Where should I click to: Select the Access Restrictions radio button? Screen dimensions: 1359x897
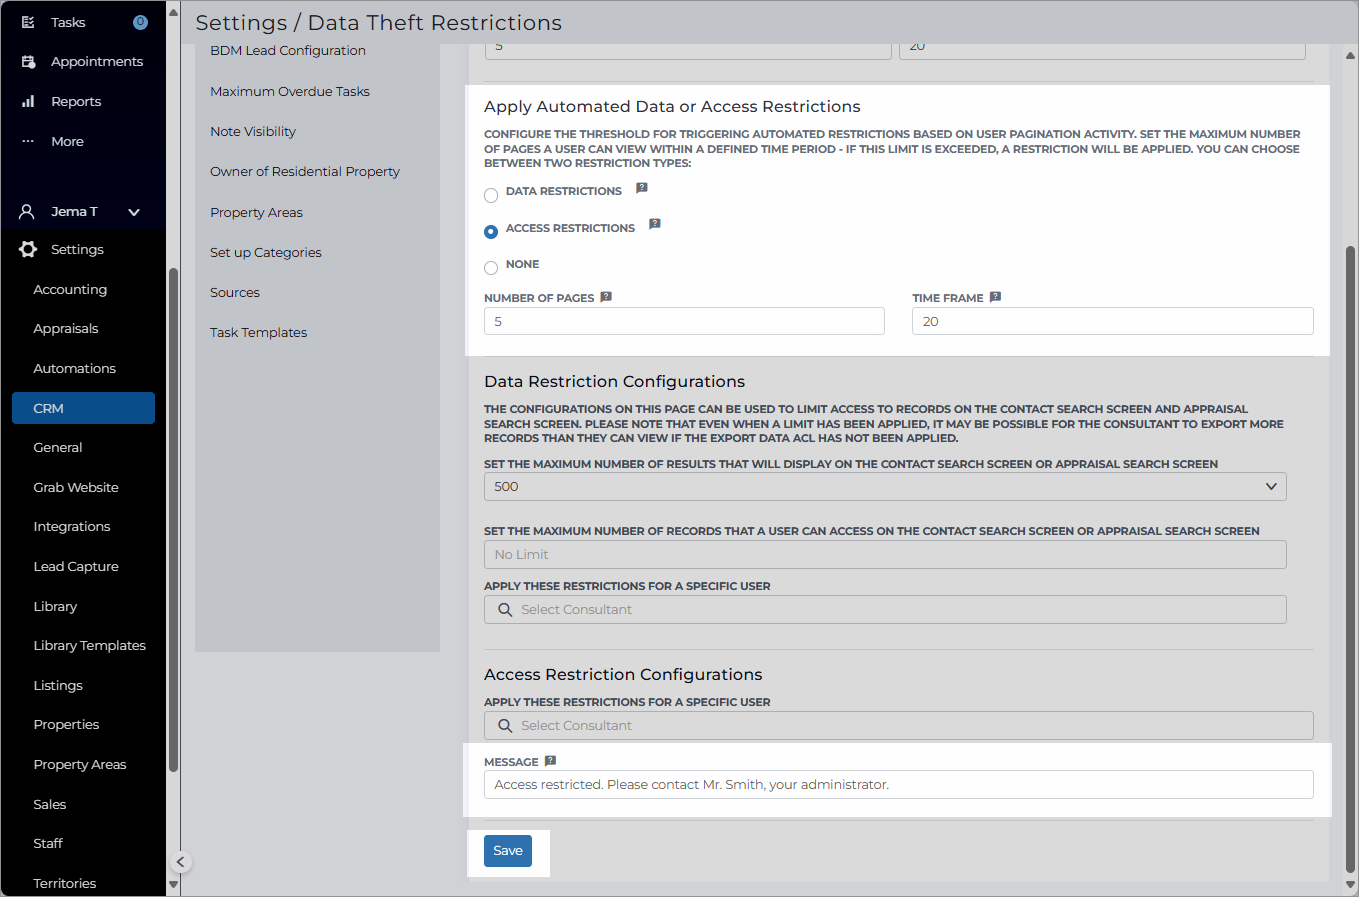click(x=491, y=232)
